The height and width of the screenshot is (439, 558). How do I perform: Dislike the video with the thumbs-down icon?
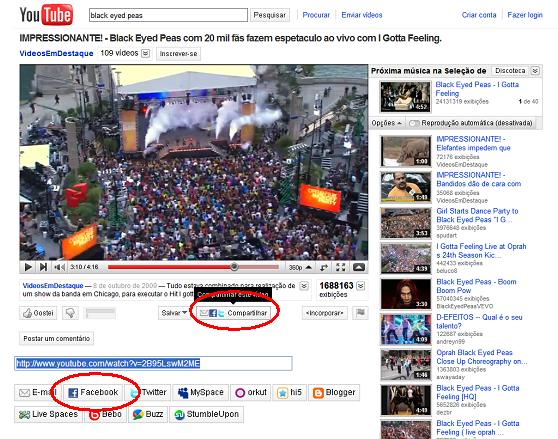(70, 313)
